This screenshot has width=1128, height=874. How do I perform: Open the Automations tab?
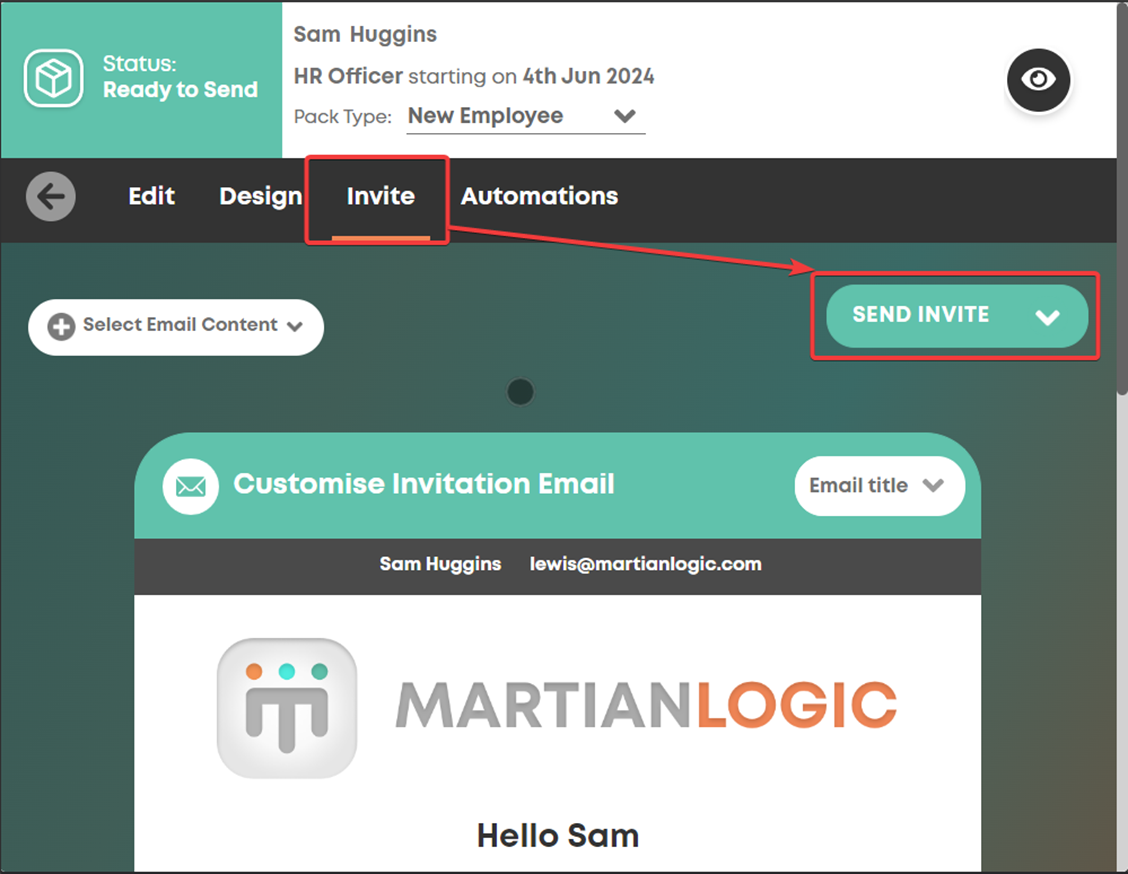coord(539,196)
